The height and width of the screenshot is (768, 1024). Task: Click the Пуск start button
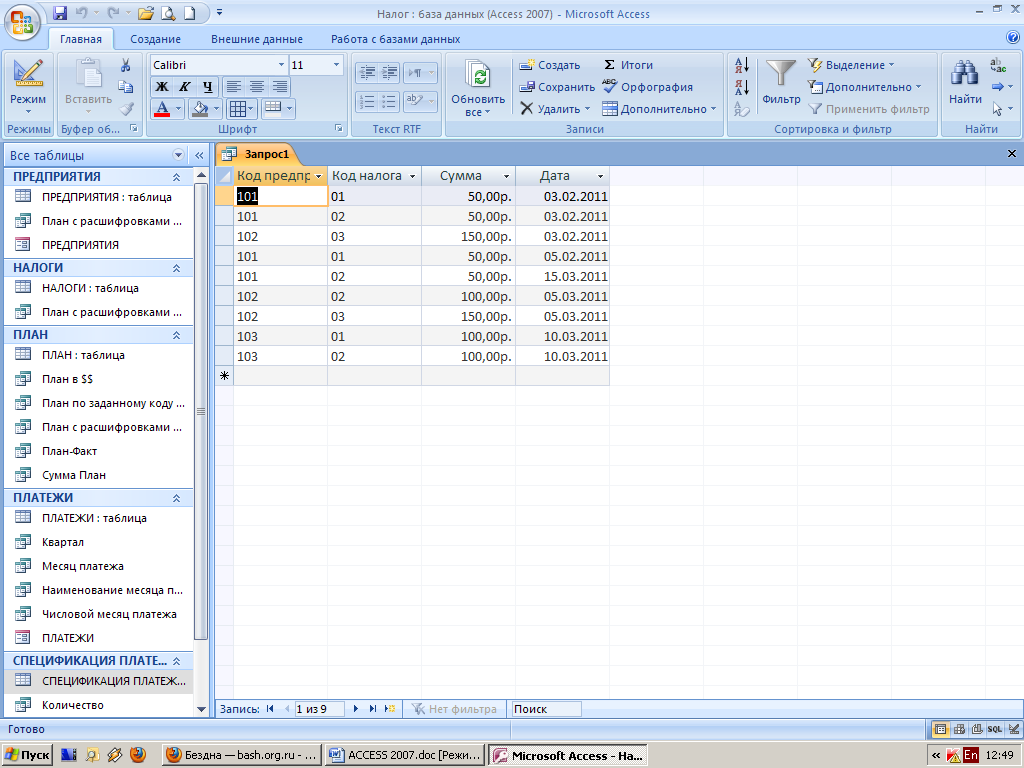27,756
